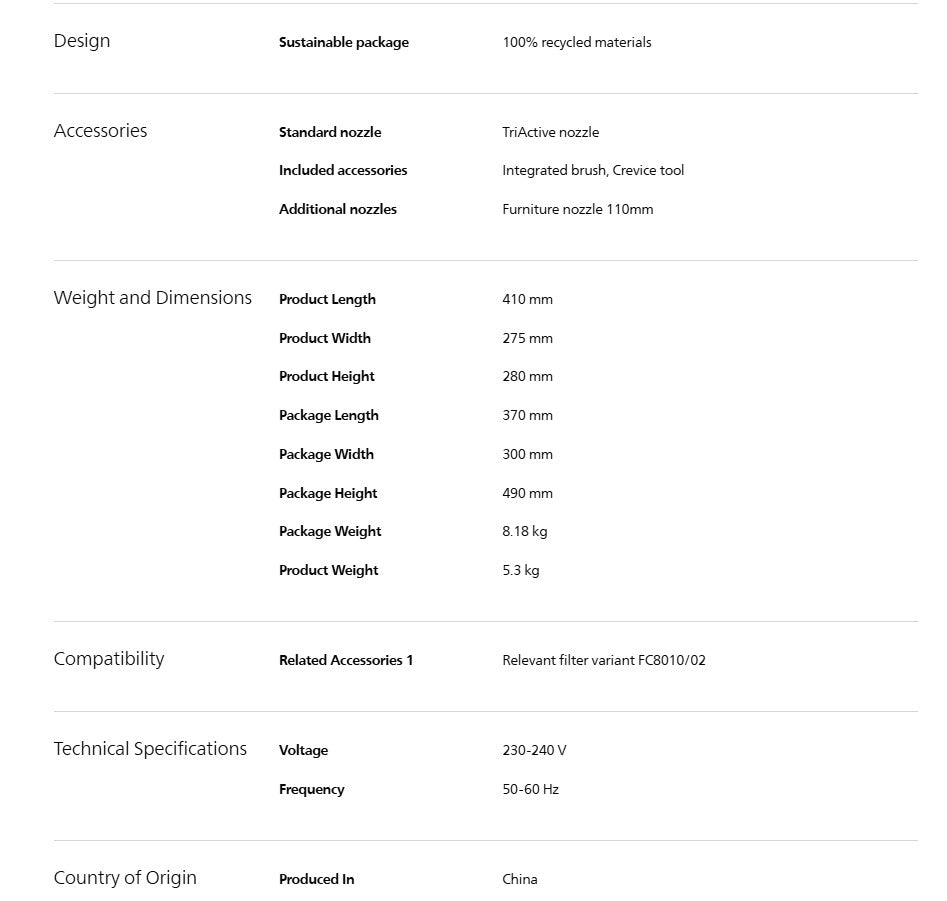Click the Standard nozzle label
947x901 pixels.
[x=330, y=132]
